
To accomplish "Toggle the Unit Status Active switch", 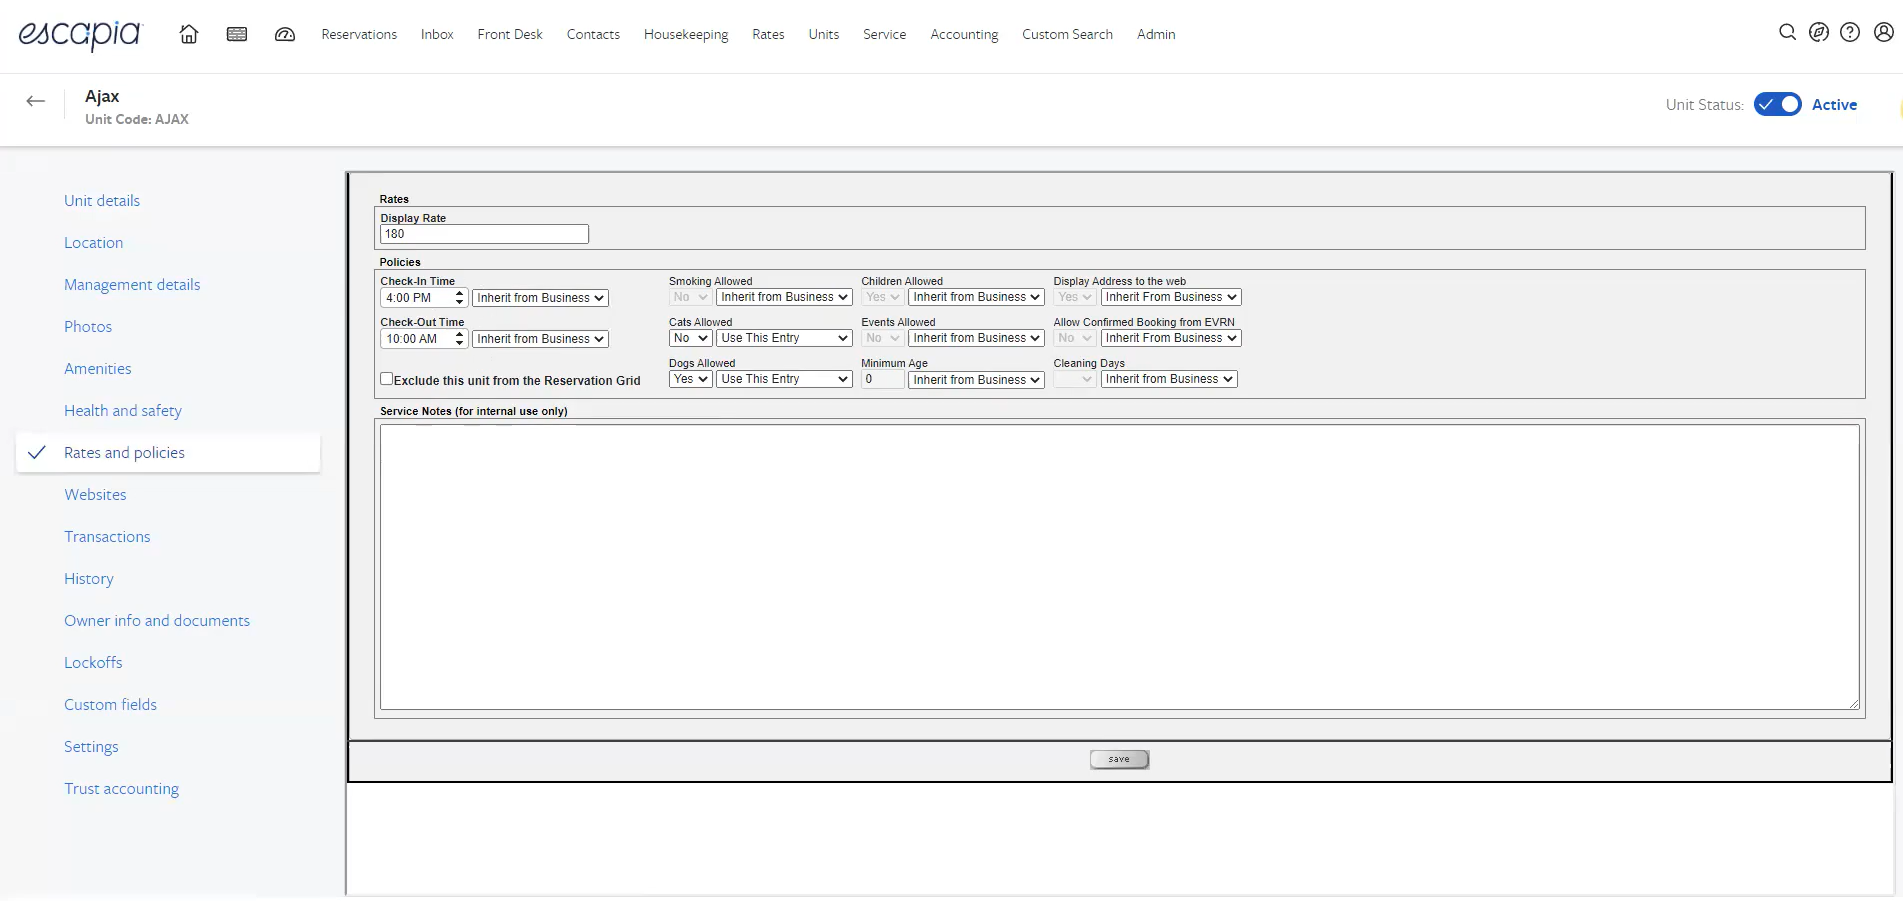I will tap(1777, 105).
